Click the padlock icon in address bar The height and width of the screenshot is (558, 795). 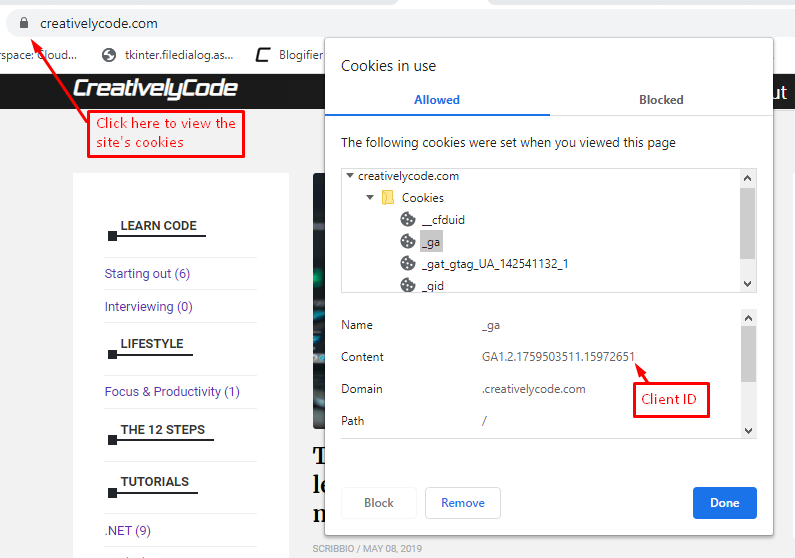24,23
